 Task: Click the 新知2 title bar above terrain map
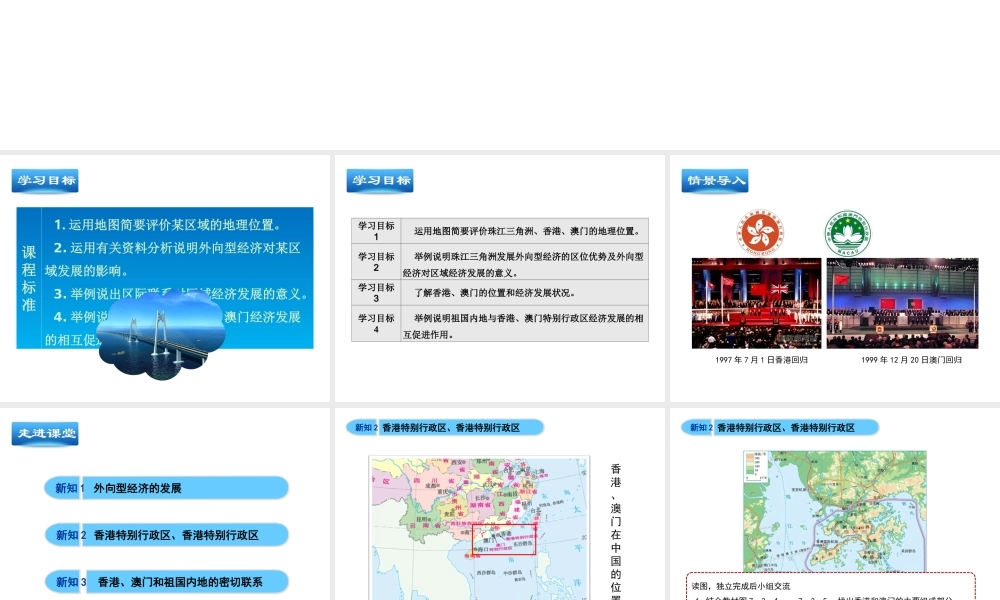click(x=780, y=427)
